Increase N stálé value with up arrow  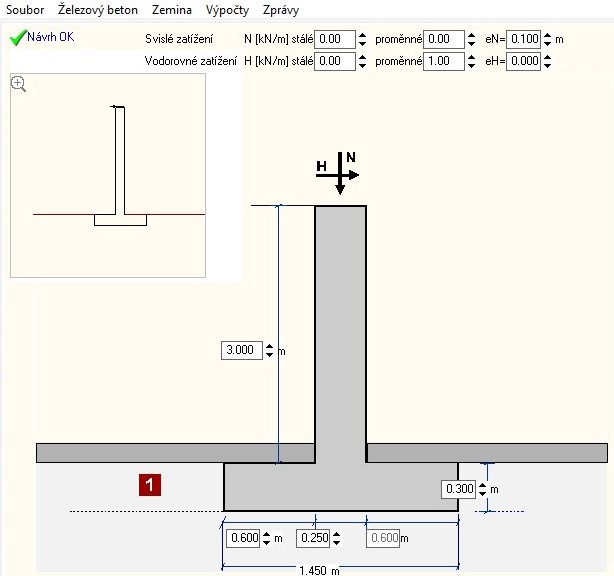(x=362, y=35)
